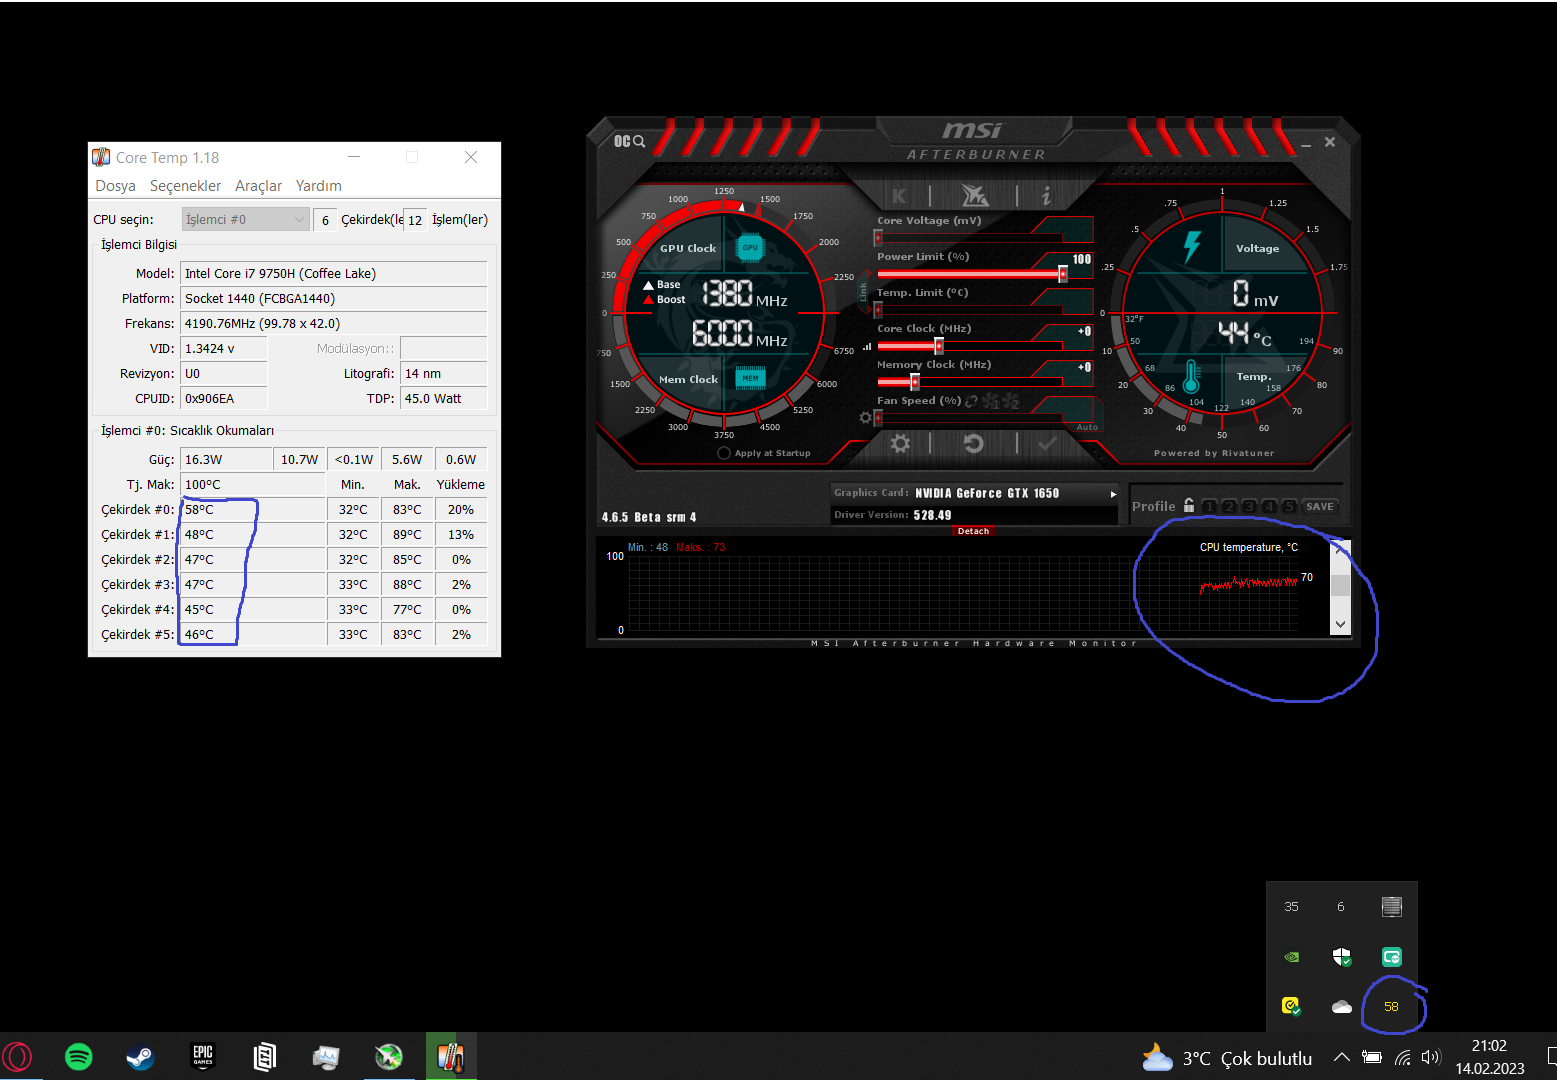Viewport: 1557px width, 1080px height.
Task: Open the performance monitor taskbar icon
Action: (326, 1057)
